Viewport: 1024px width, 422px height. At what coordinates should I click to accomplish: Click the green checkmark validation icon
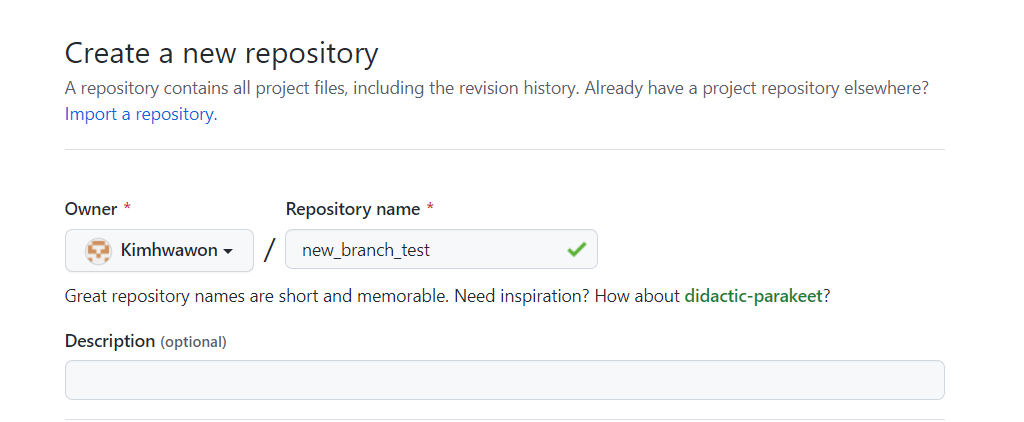(x=577, y=249)
